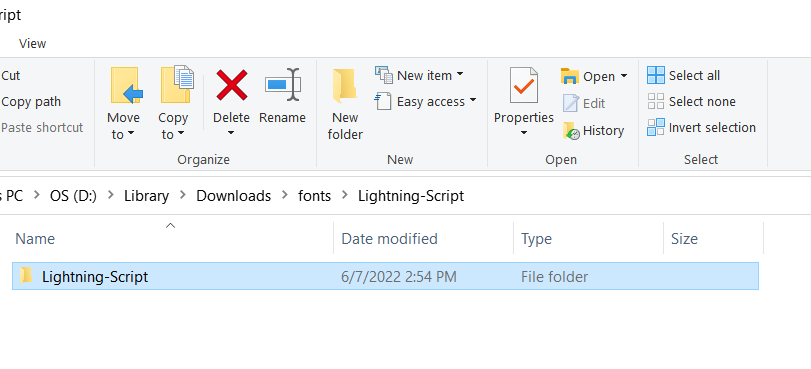
Task: Expand chevron after OS (D:) in breadcrumb
Action: [x=110, y=196]
